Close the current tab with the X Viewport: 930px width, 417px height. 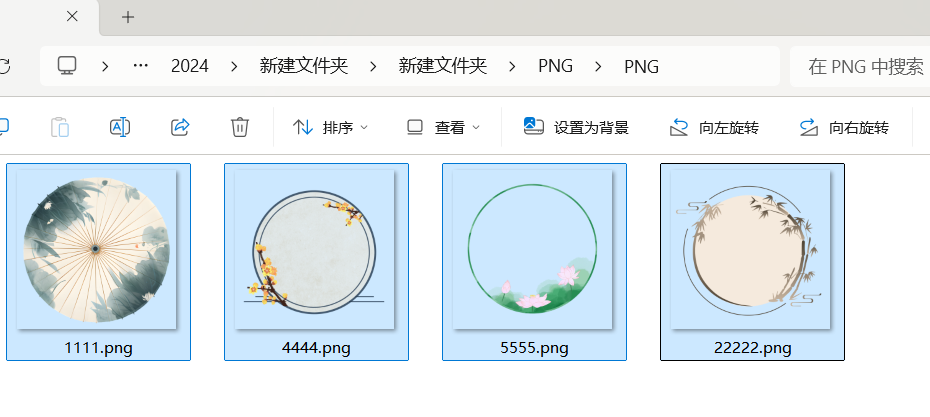click(x=72, y=17)
